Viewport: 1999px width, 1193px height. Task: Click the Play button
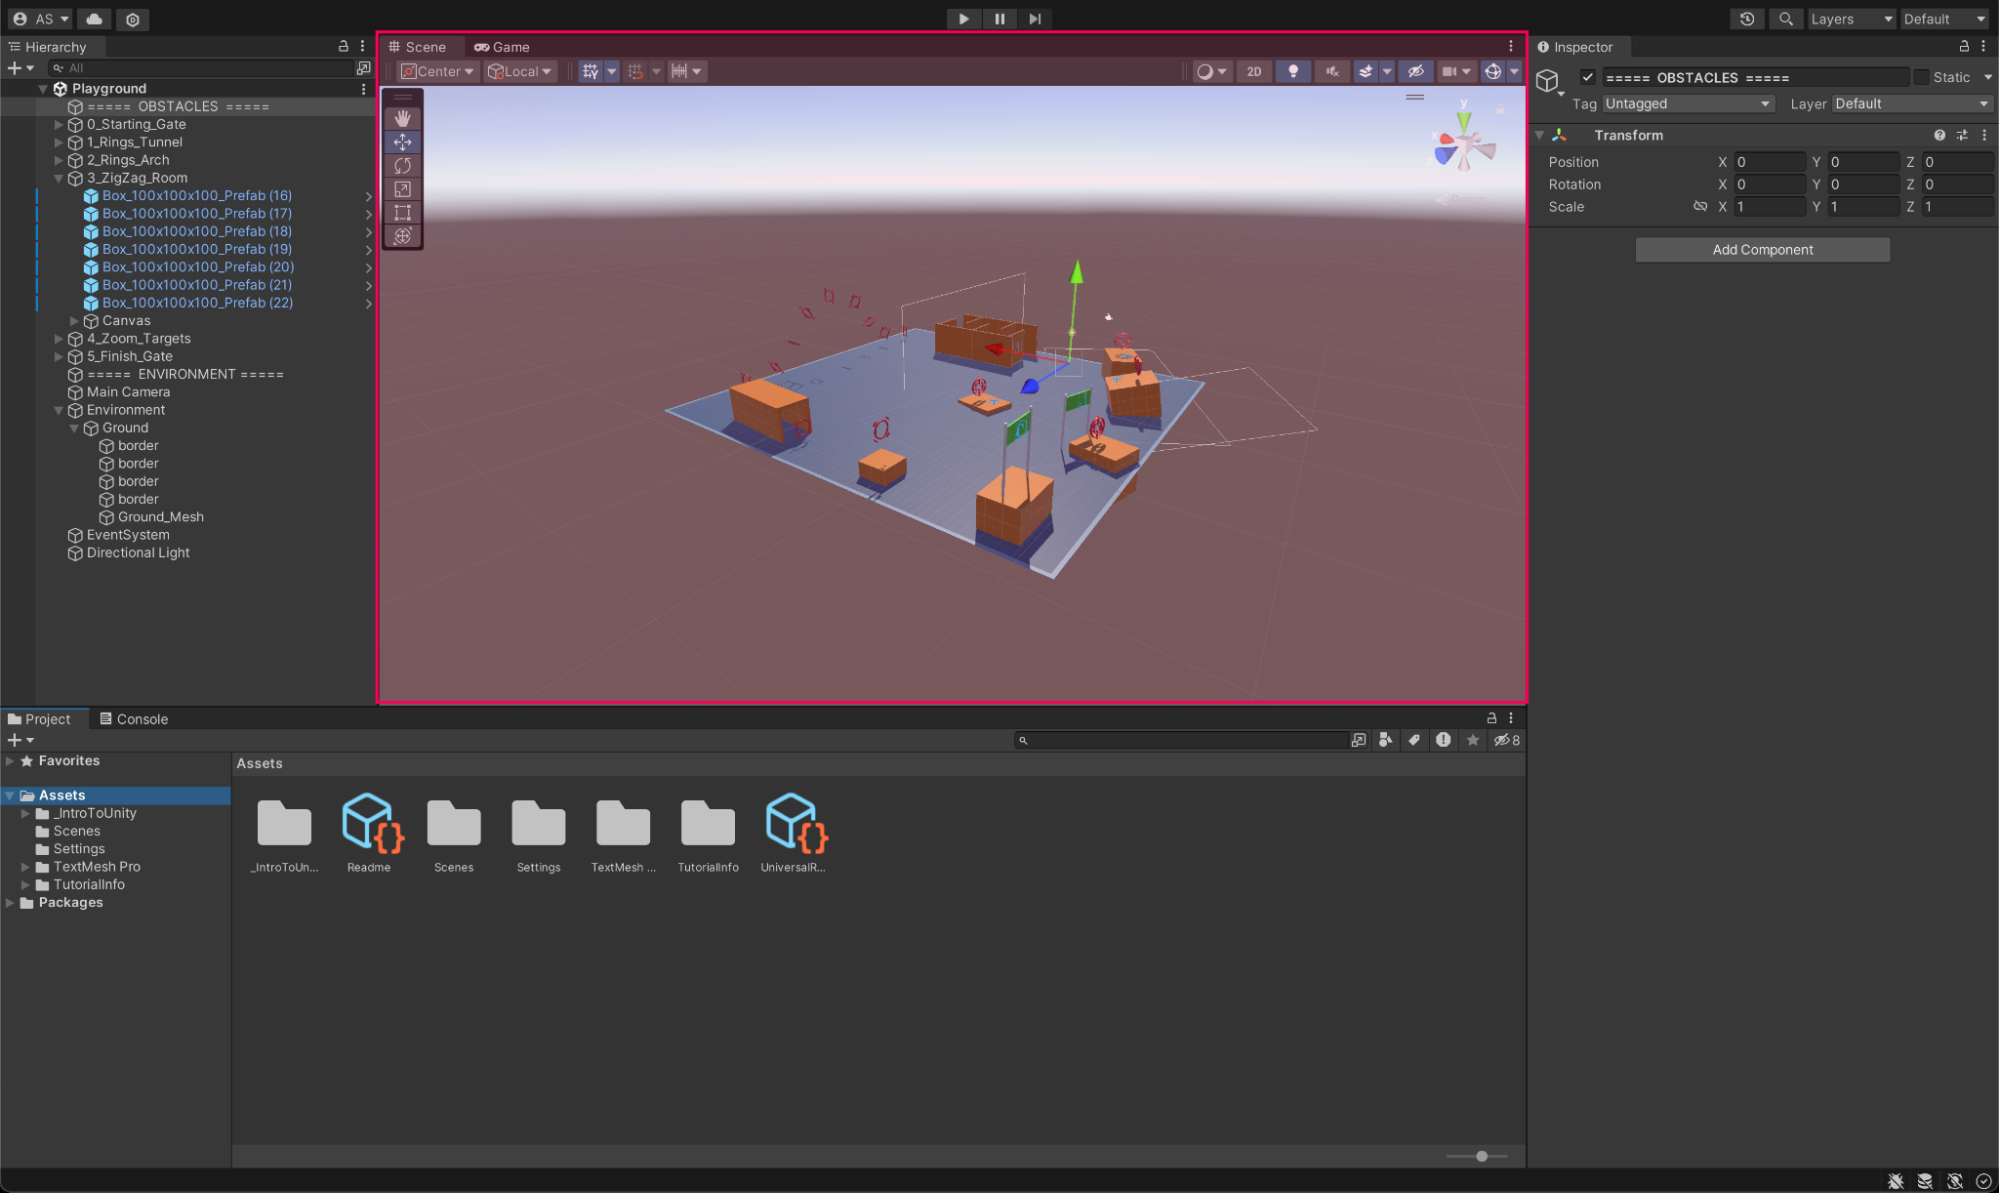coord(963,19)
